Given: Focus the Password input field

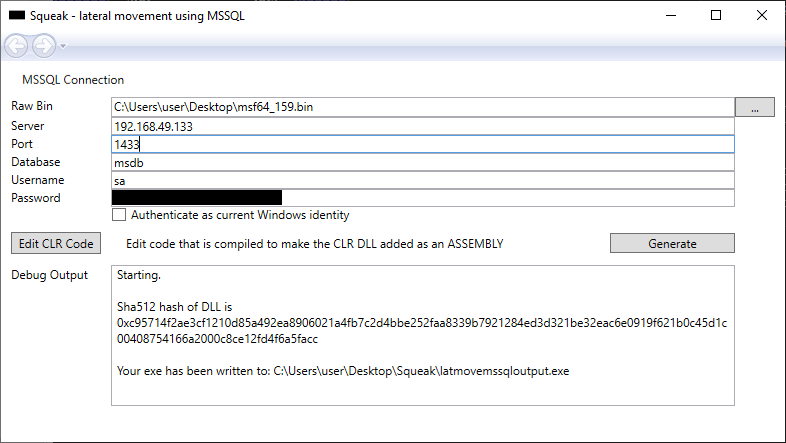Looking at the screenshot, I should 422,198.
